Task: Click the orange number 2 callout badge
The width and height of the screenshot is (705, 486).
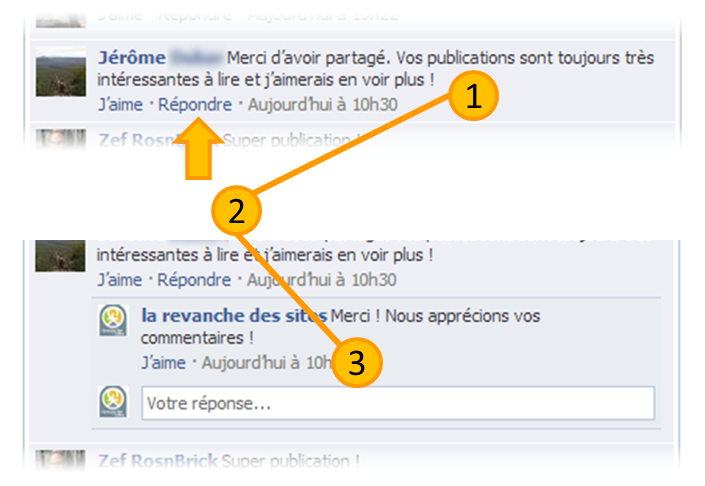Action: (236, 211)
